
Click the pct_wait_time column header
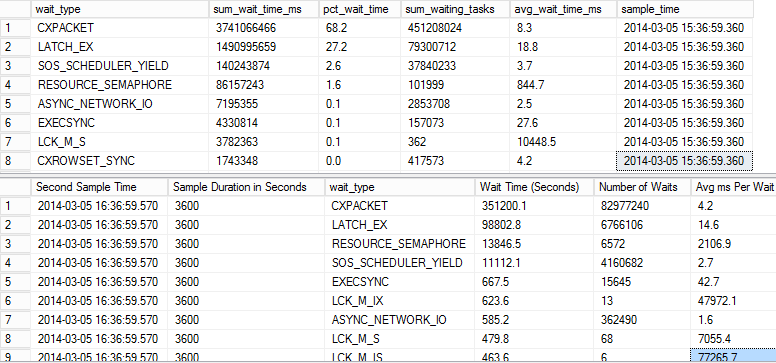tap(360, 9)
